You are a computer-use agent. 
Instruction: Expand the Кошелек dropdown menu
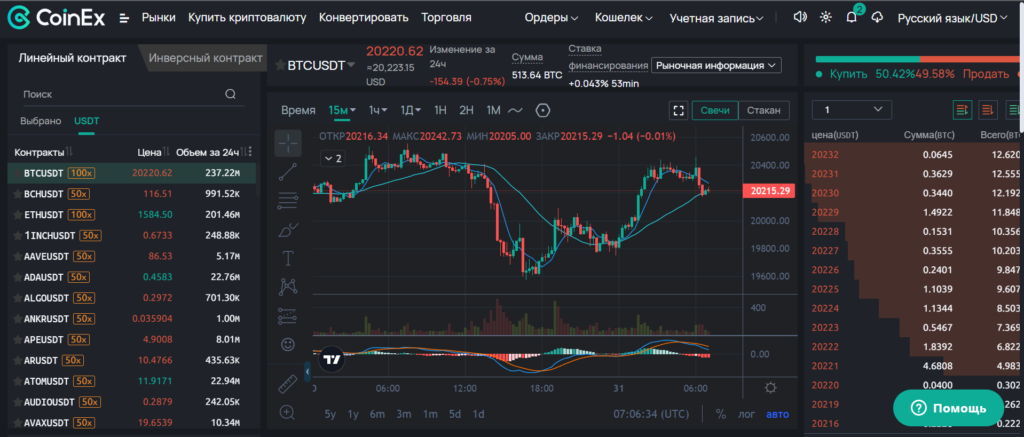tap(624, 18)
